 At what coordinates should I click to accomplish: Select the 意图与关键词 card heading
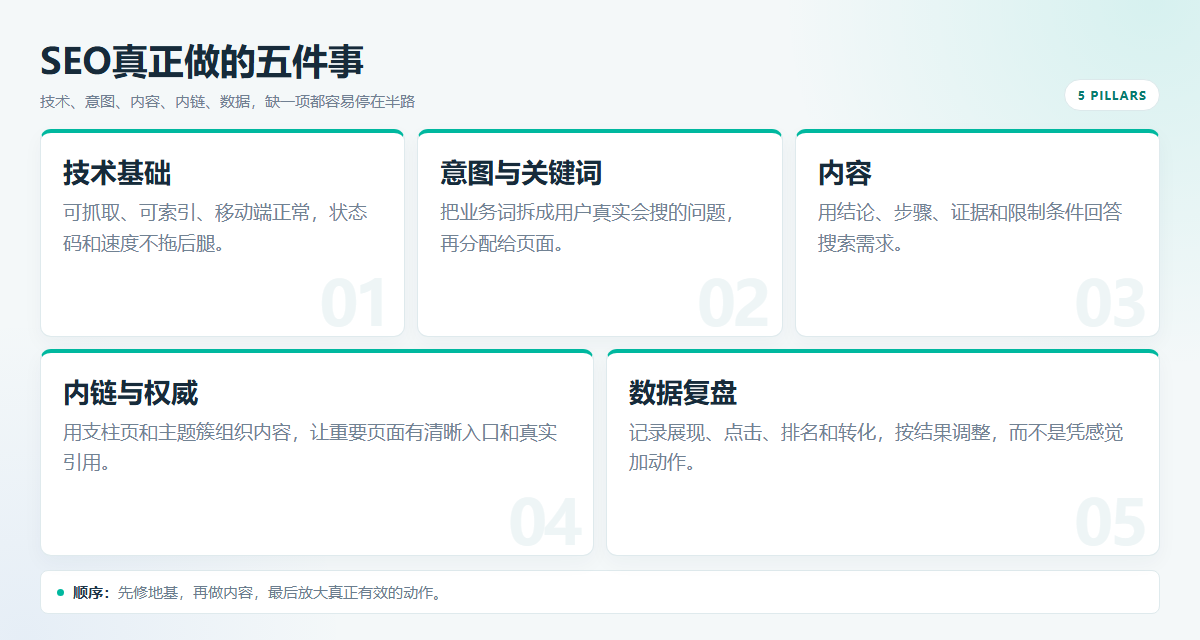pos(521,173)
